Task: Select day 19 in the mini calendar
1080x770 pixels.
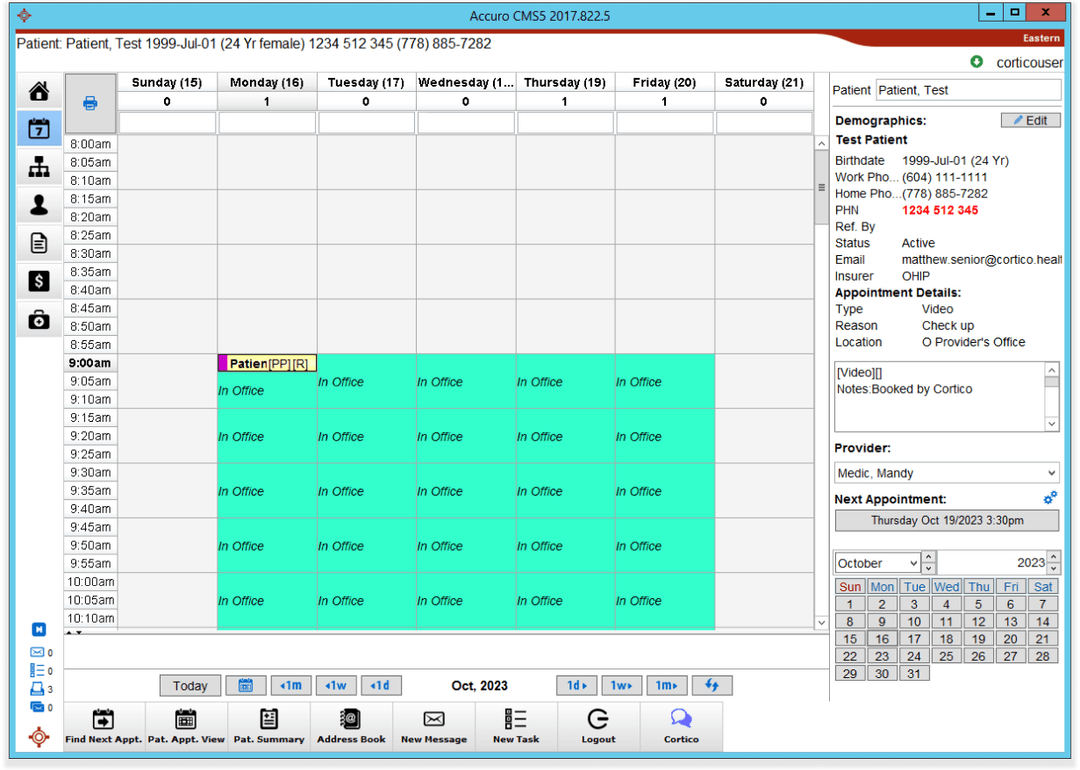Action: [x=978, y=638]
